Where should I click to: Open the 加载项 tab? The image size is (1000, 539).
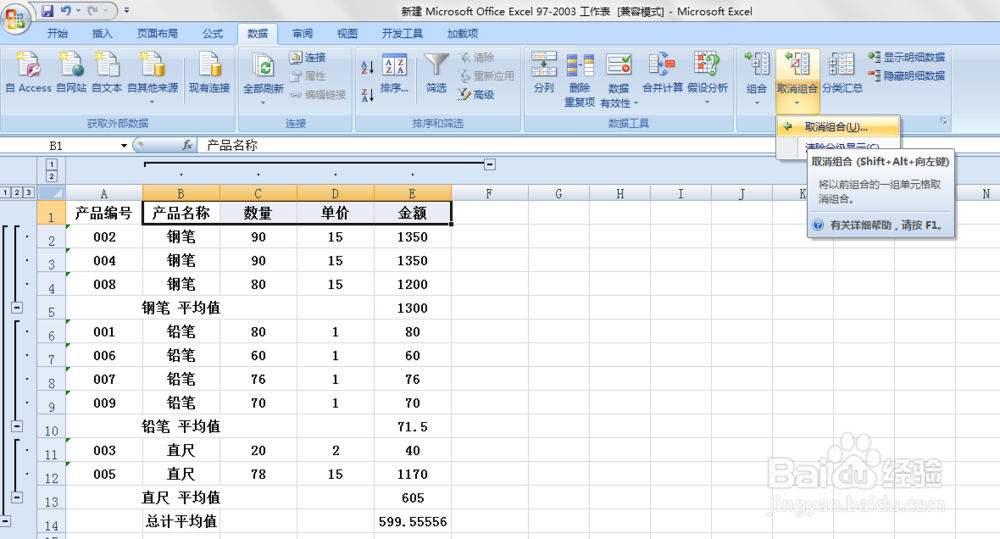462,34
